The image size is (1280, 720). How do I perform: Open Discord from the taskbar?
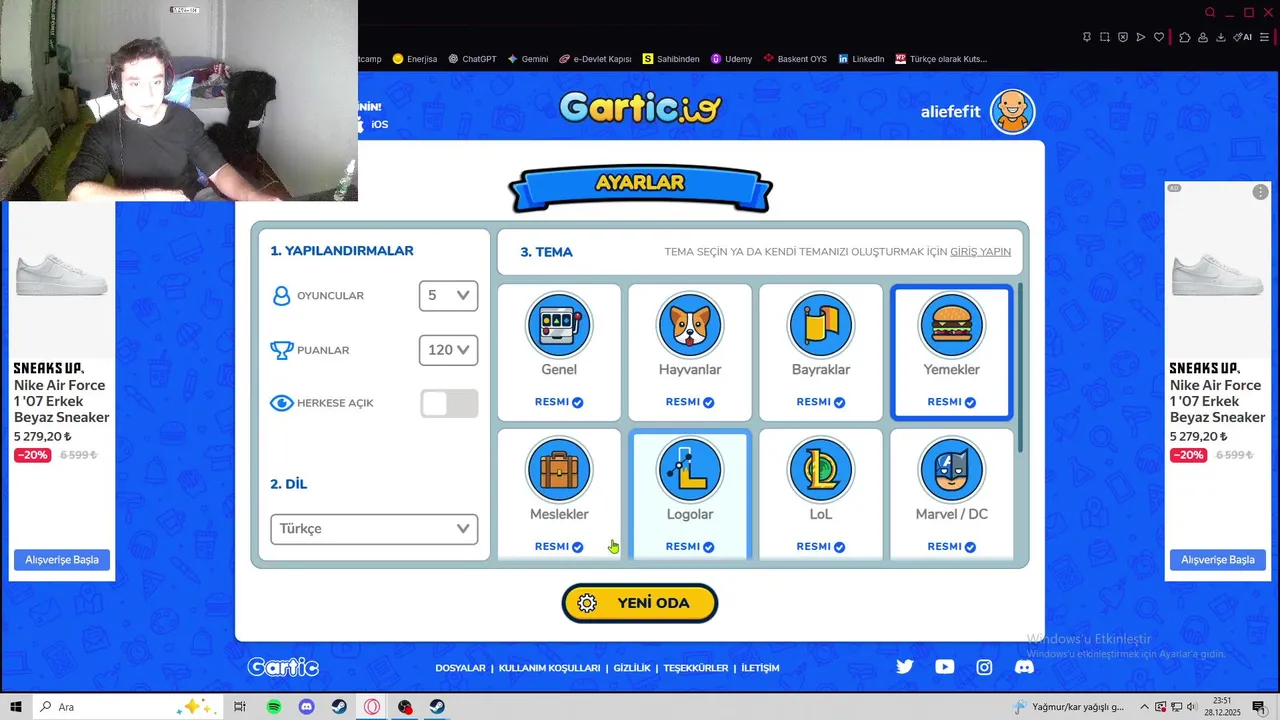[x=307, y=707]
